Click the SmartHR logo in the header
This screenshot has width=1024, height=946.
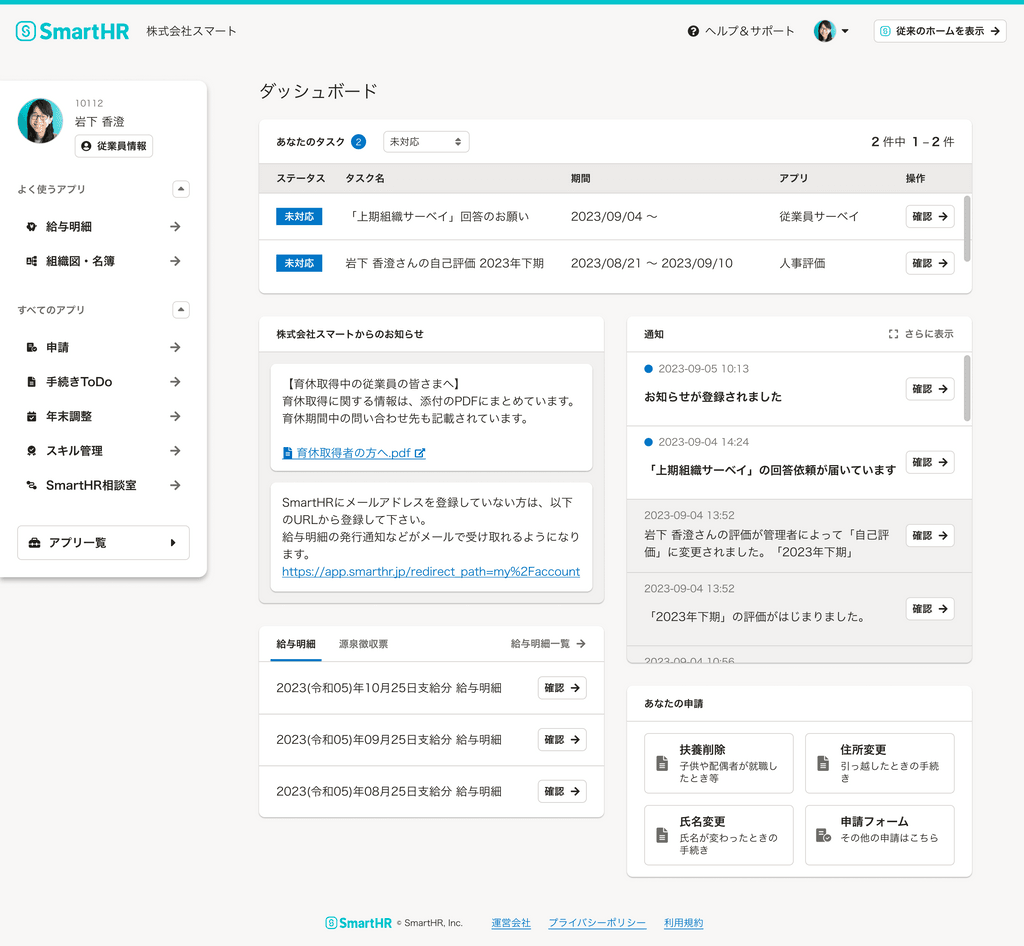[x=72, y=31]
